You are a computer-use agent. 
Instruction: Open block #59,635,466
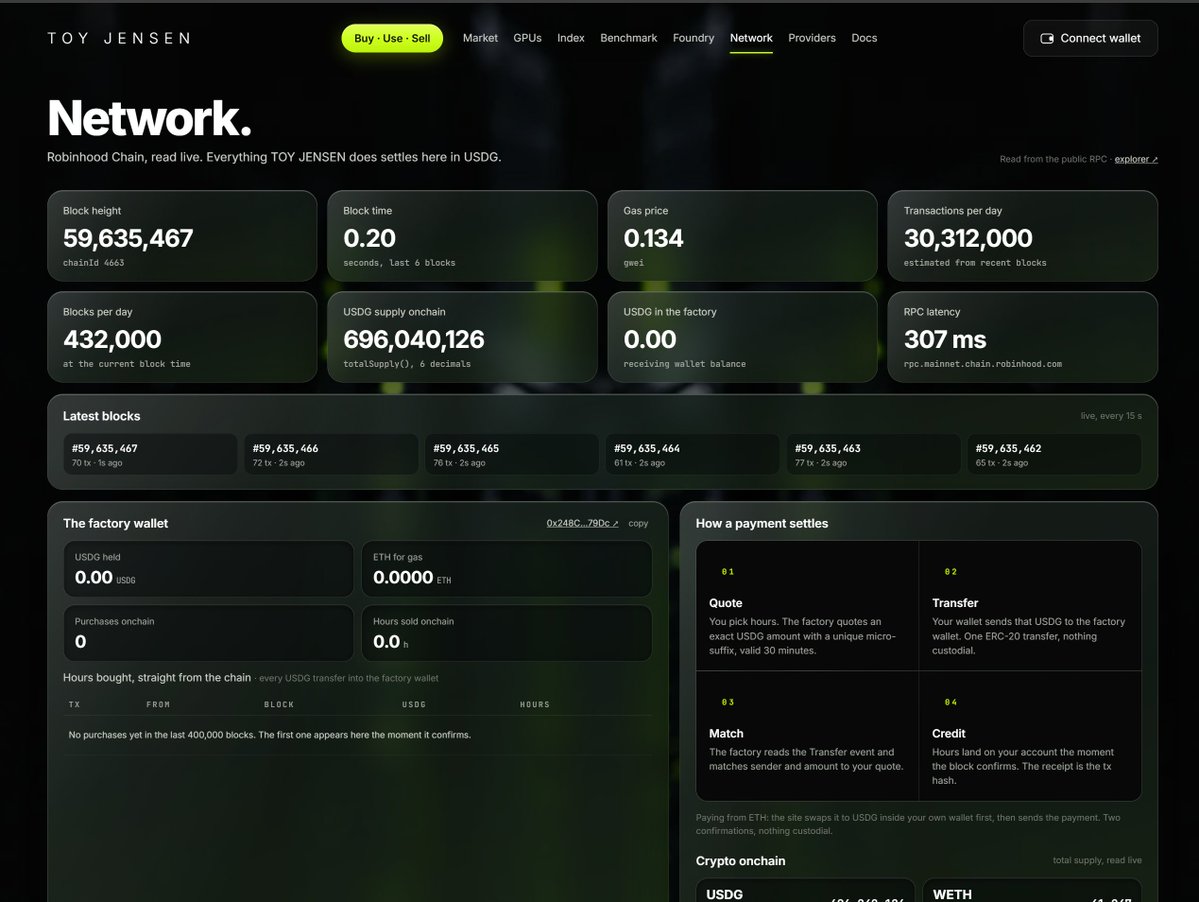click(331, 455)
